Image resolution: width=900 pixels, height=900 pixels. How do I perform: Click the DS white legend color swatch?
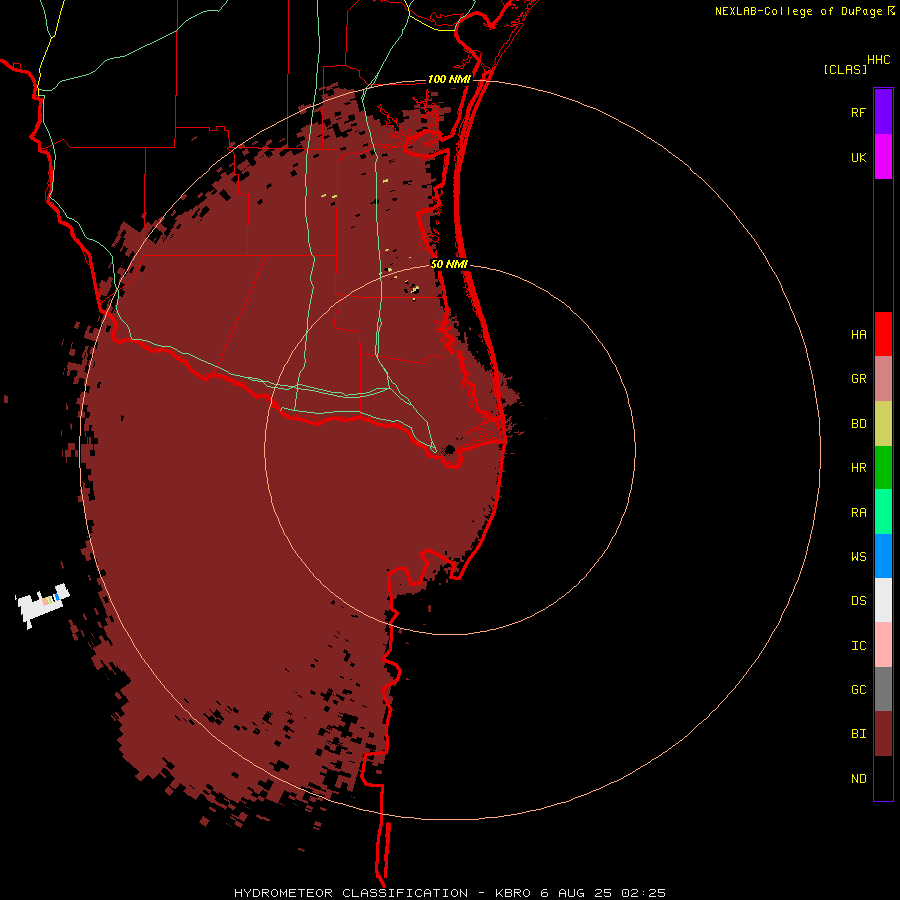click(x=883, y=600)
